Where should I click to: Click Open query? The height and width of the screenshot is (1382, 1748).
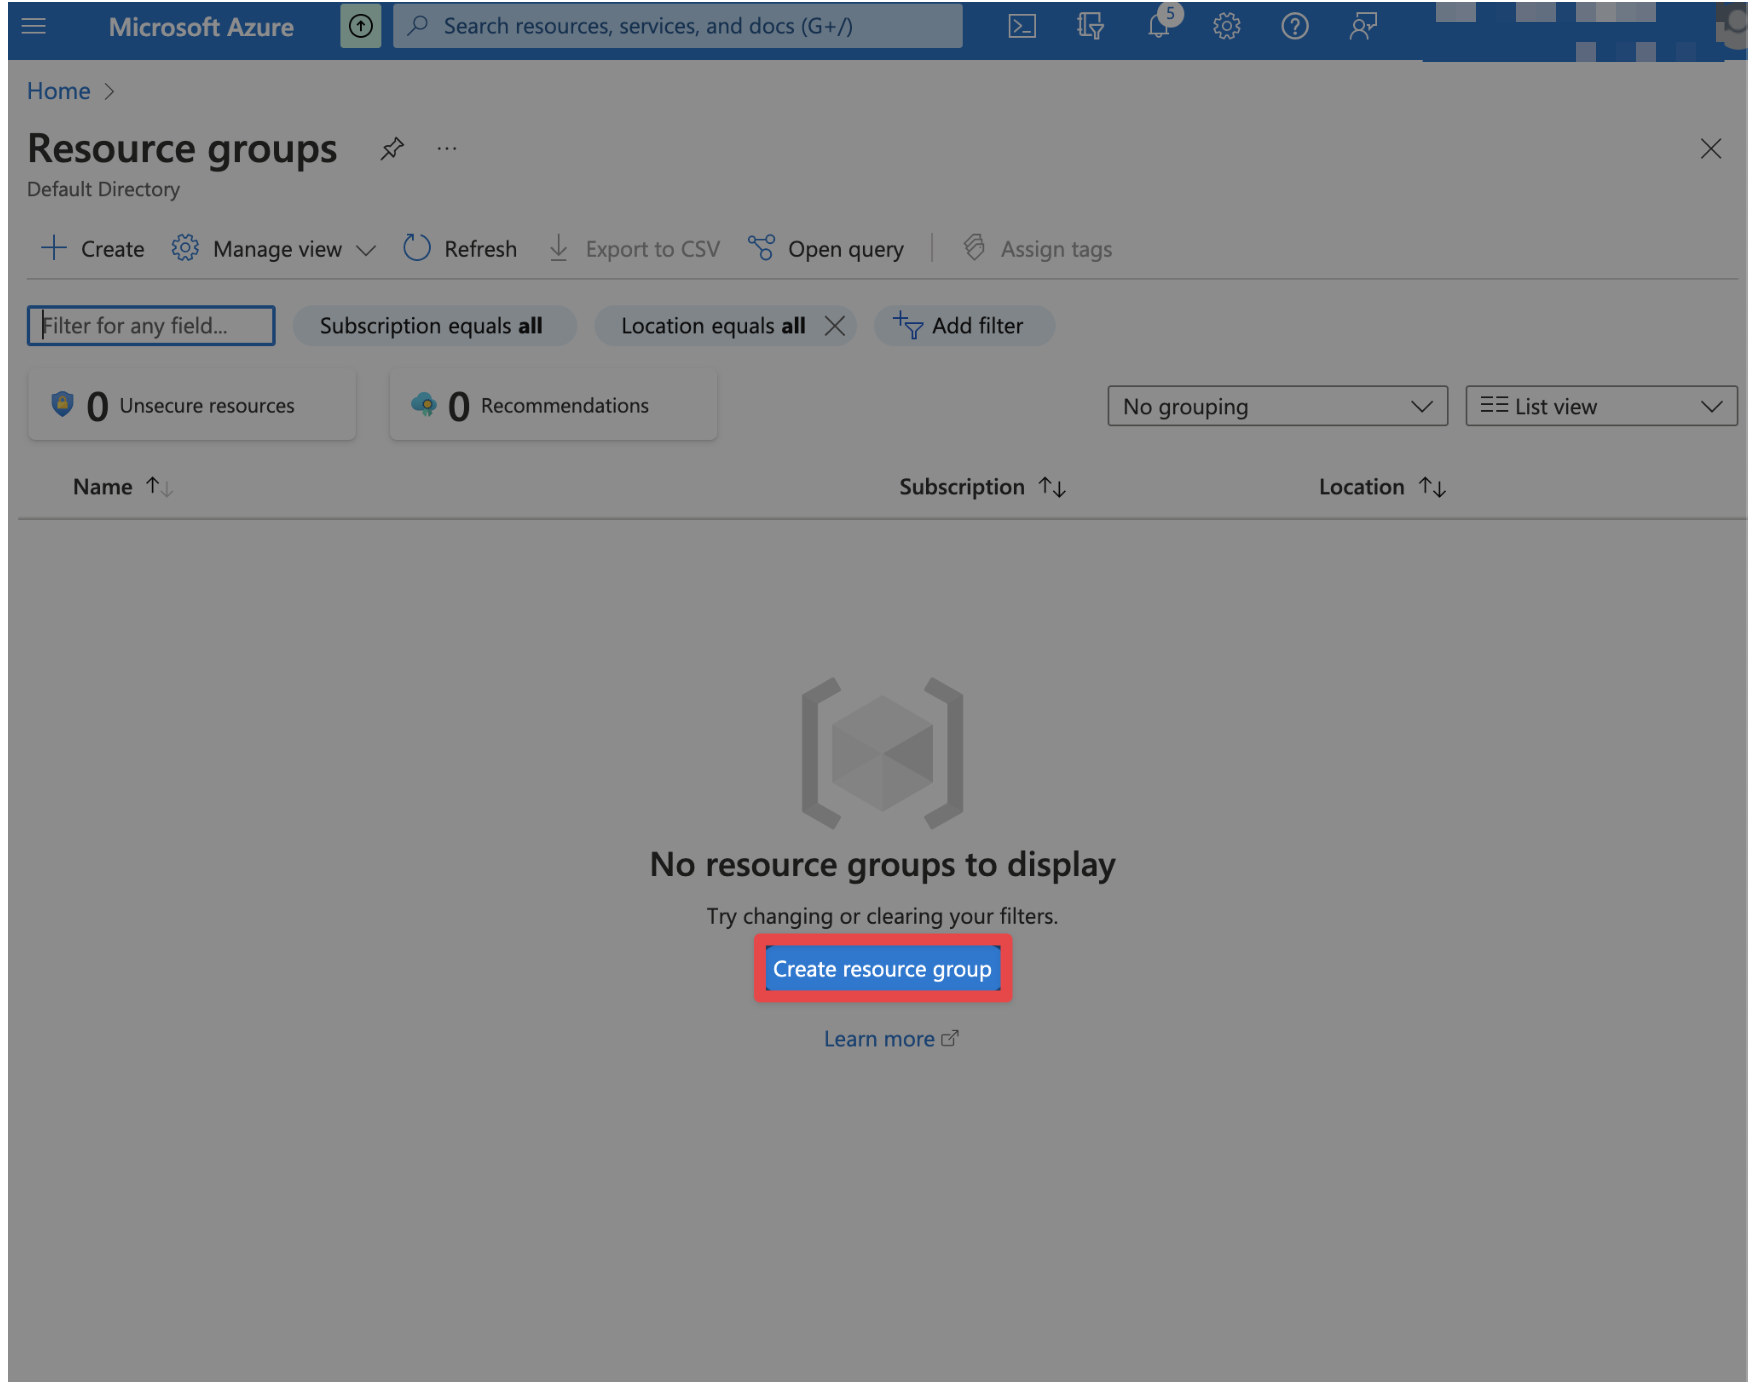pyautogui.click(x=826, y=249)
